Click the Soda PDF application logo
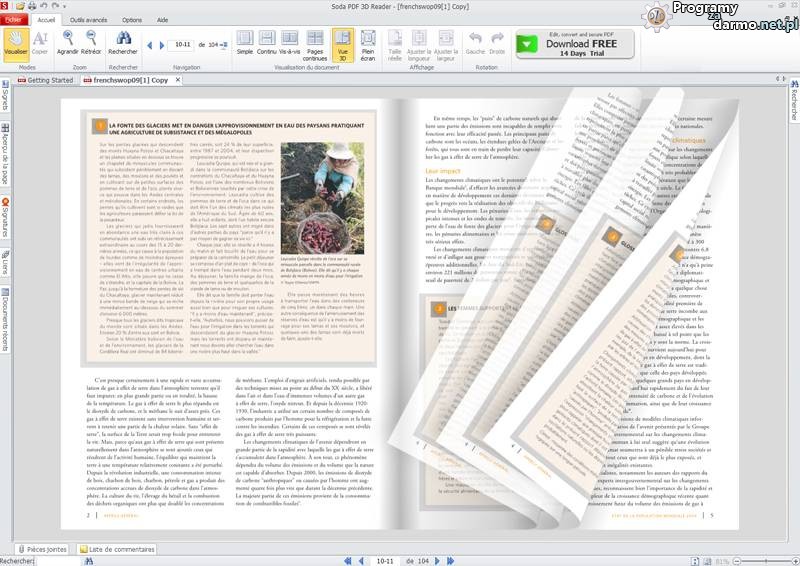This screenshot has width=800, height=566. 5,6
